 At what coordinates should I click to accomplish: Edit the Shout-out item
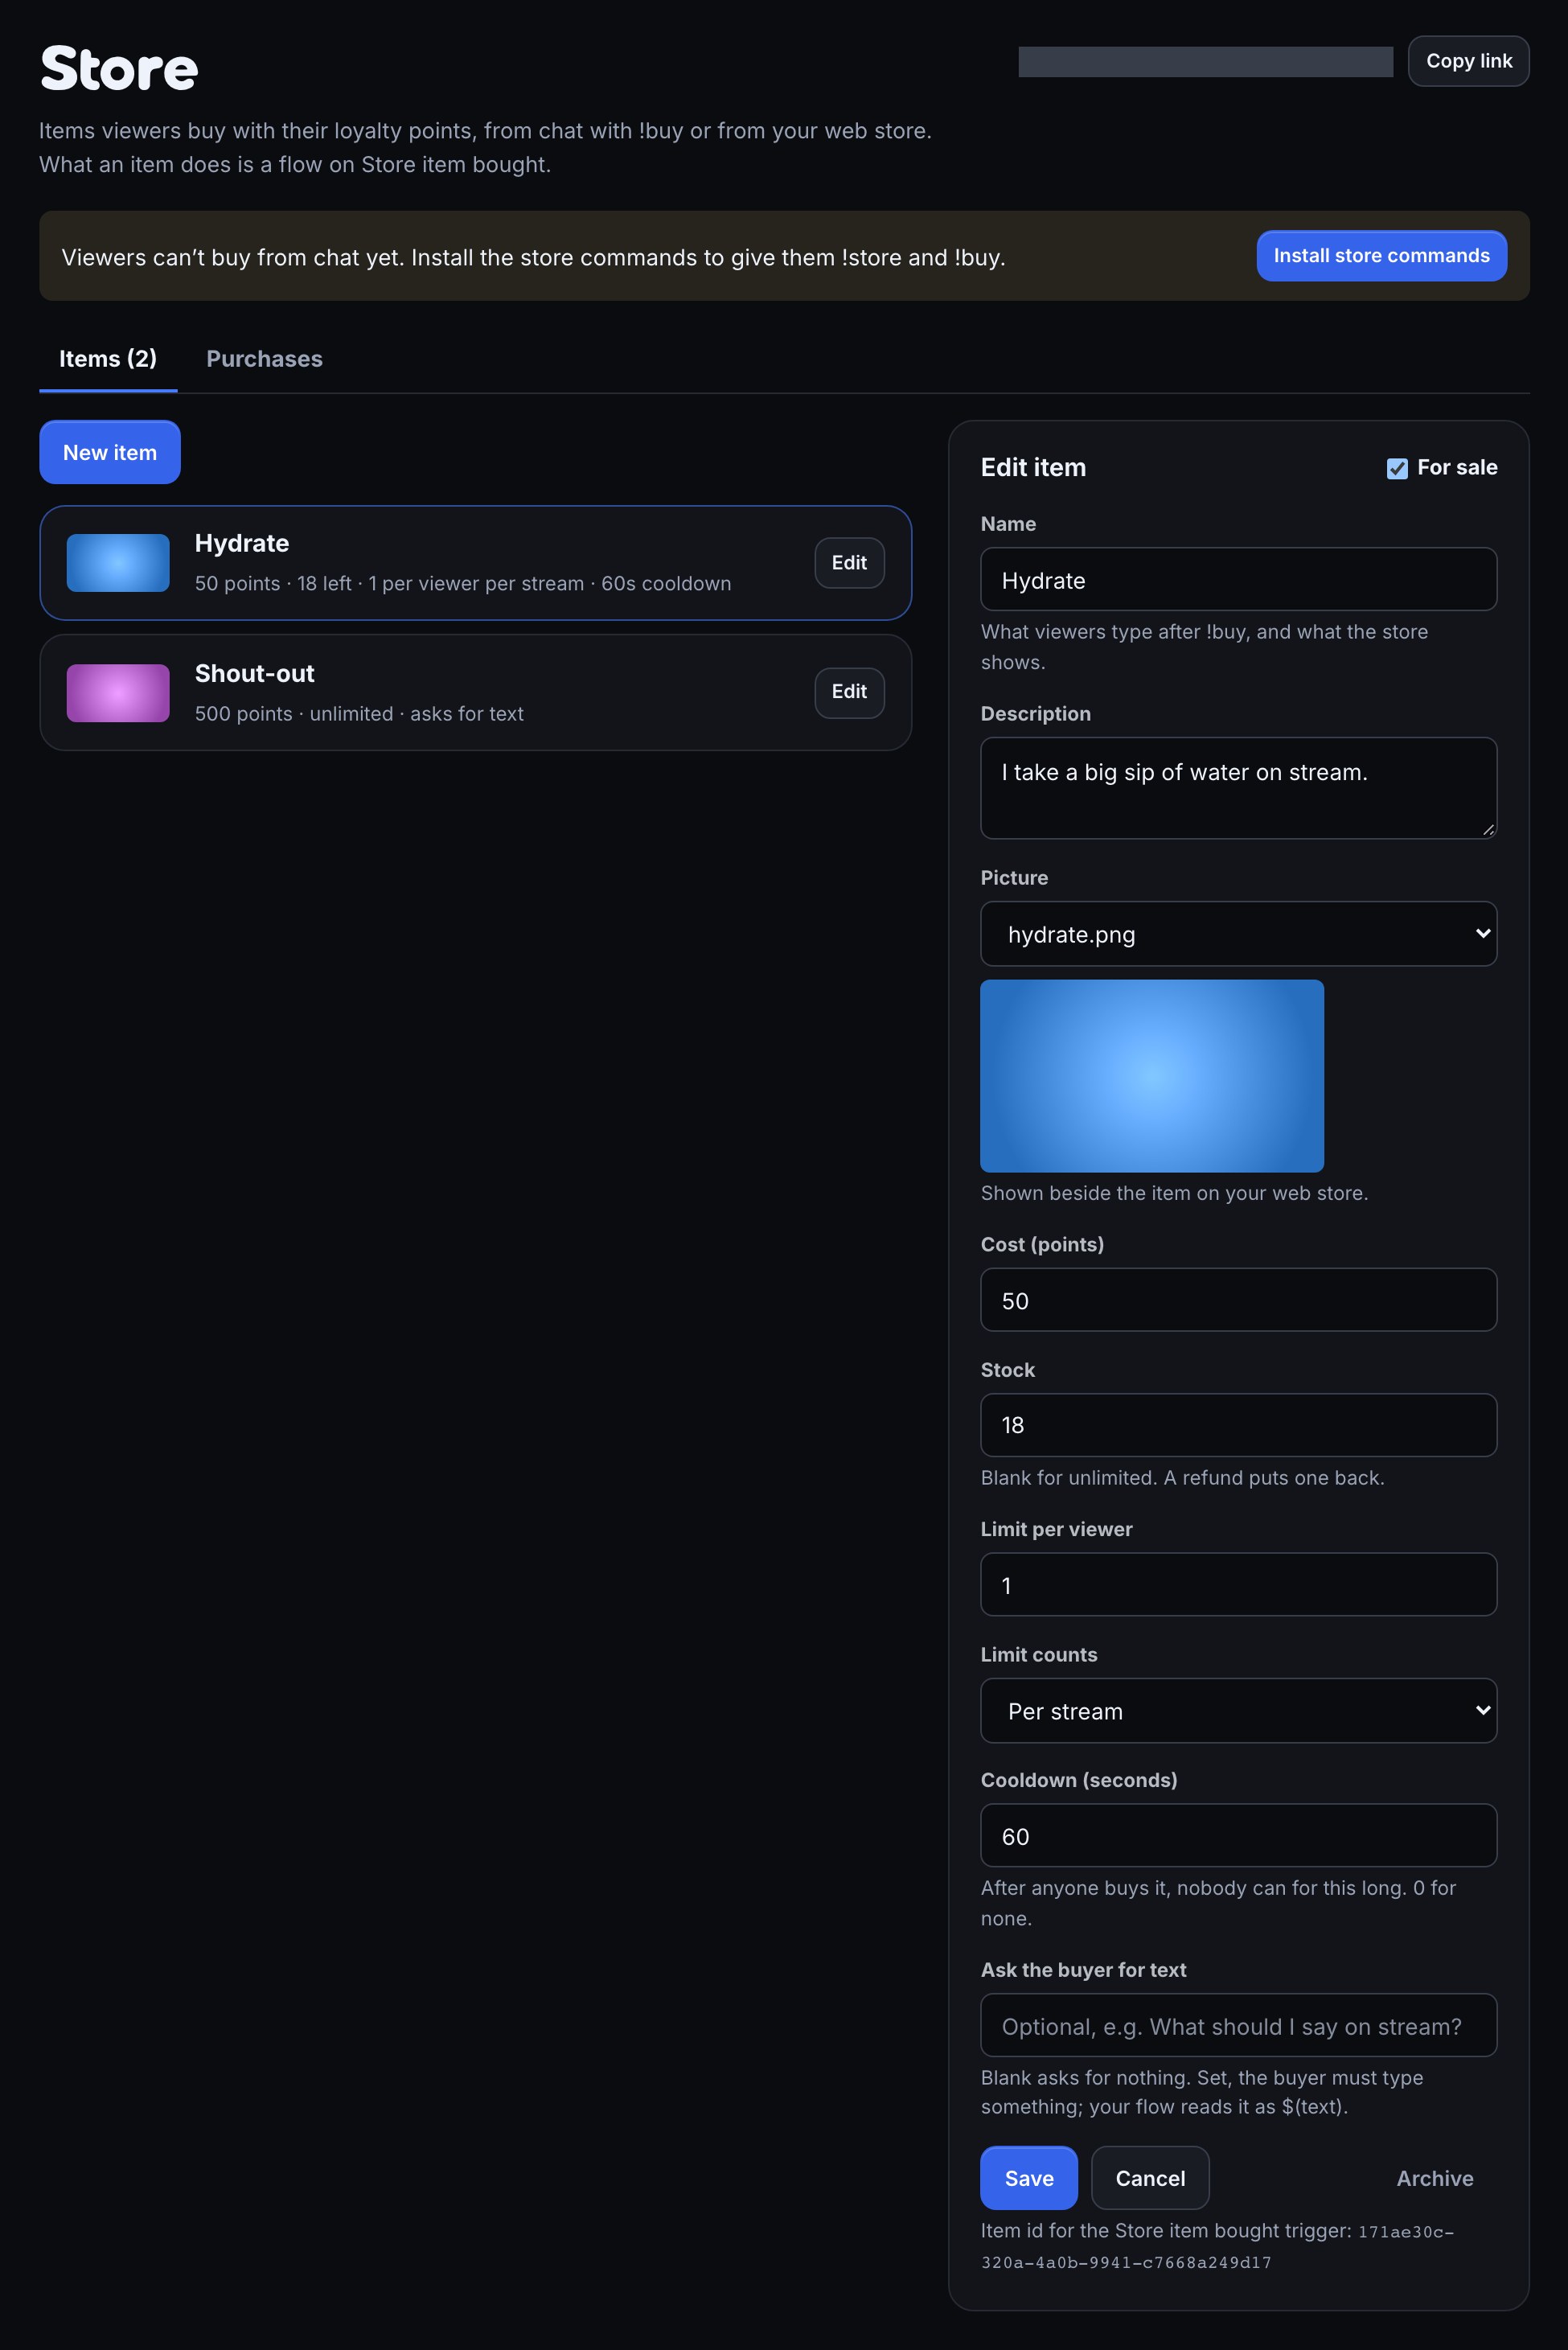point(849,692)
